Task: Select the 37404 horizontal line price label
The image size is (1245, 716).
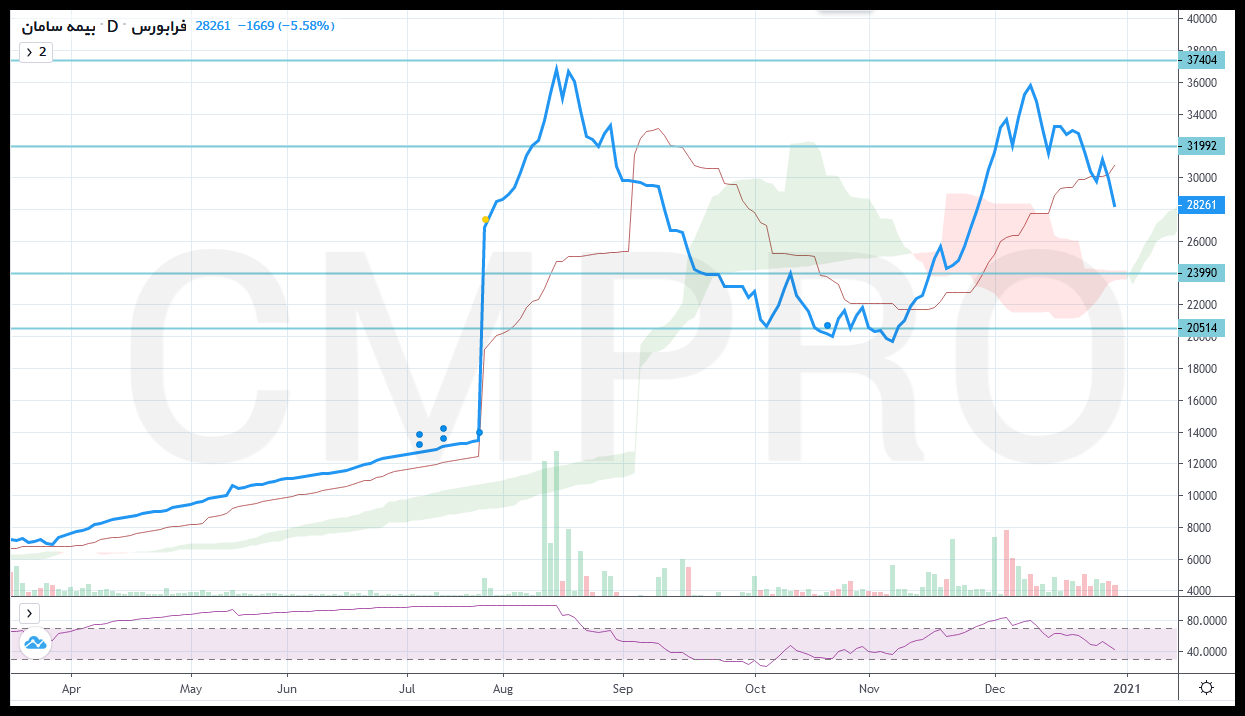Action: click(1202, 60)
